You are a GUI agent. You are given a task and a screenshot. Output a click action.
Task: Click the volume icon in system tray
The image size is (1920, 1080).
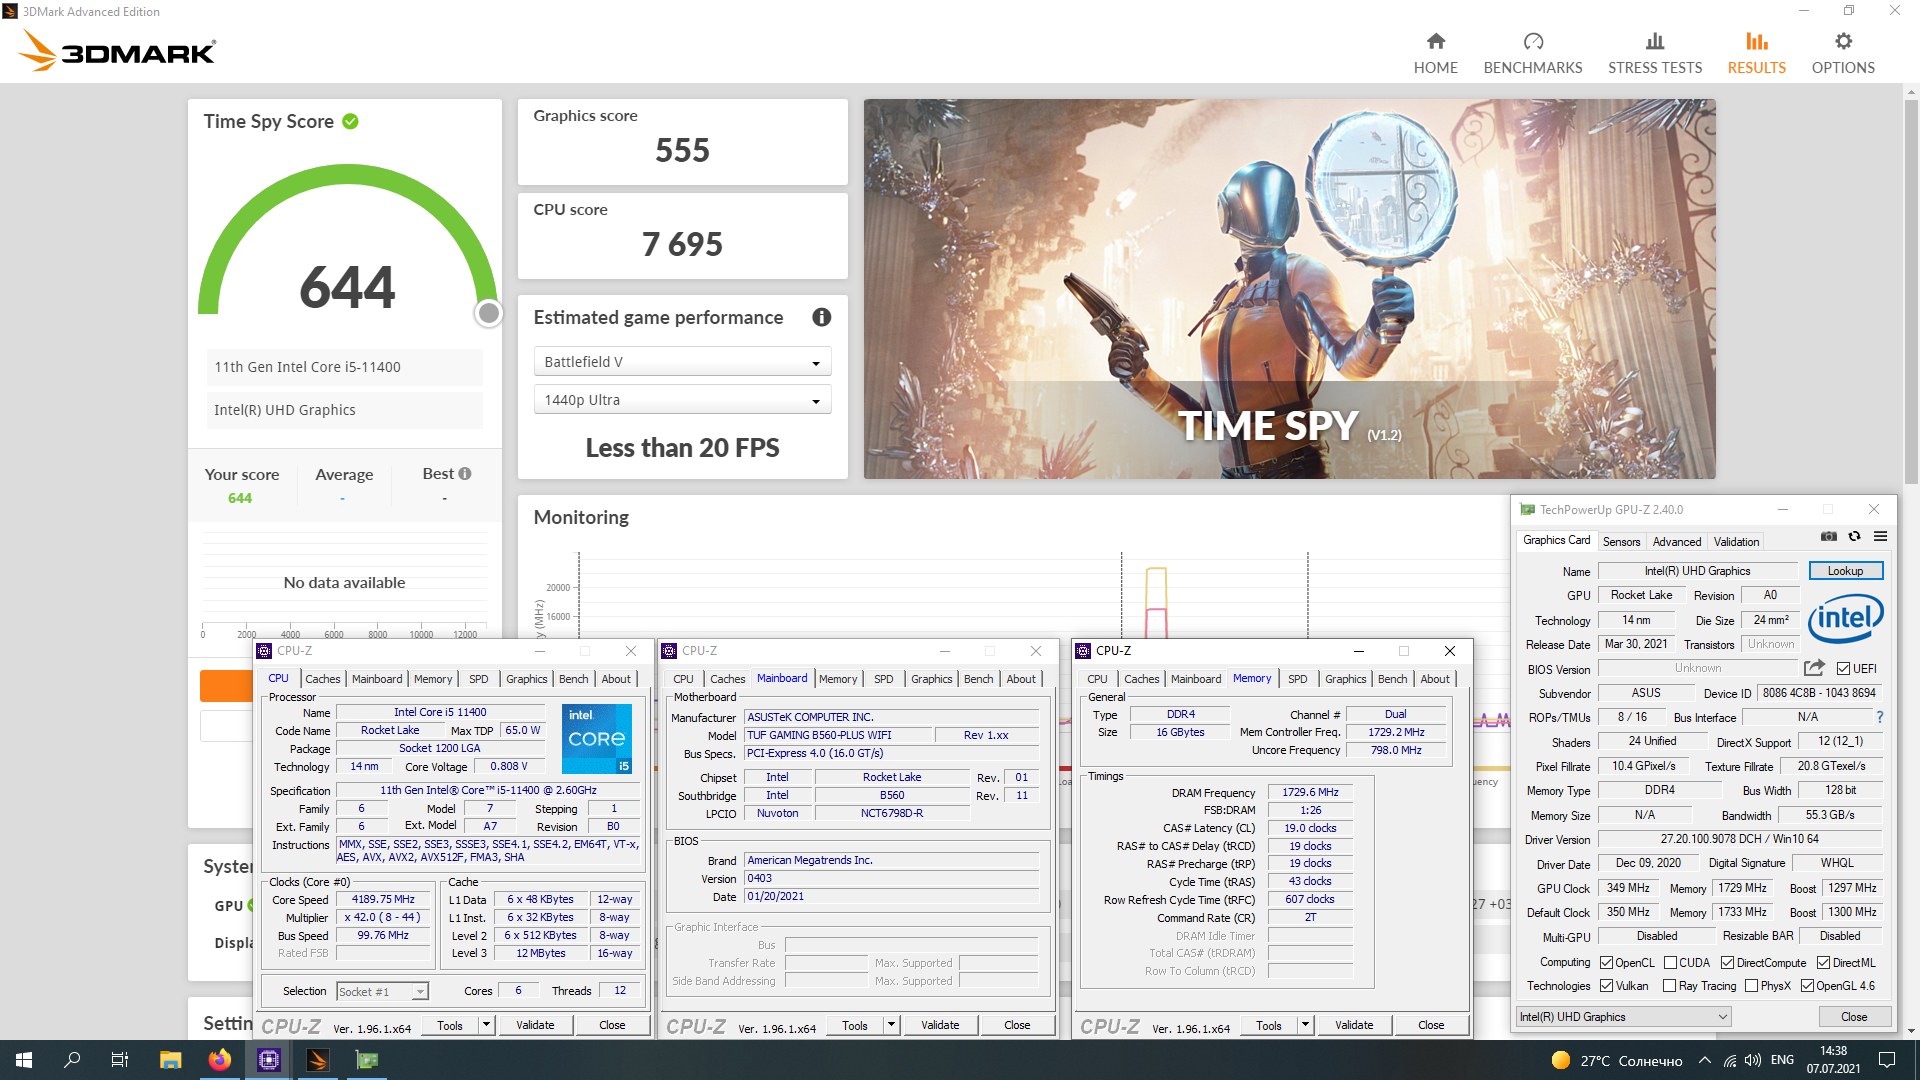pos(1753,1061)
